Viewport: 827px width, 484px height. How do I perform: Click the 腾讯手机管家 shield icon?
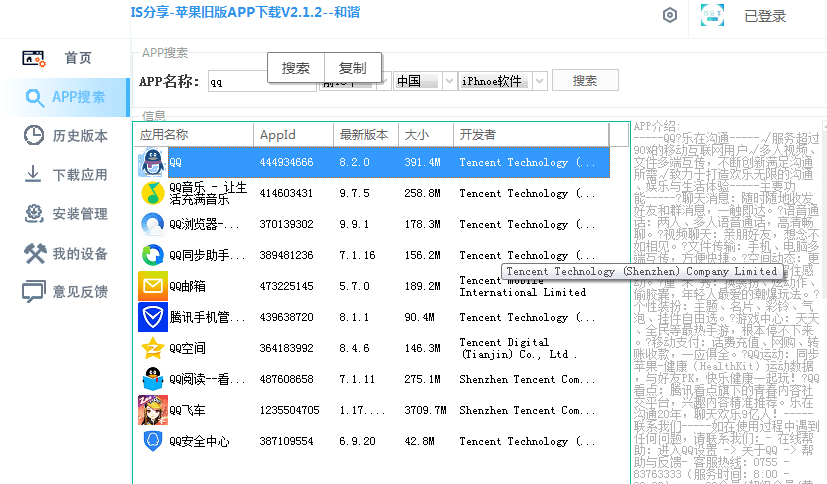tap(152, 317)
